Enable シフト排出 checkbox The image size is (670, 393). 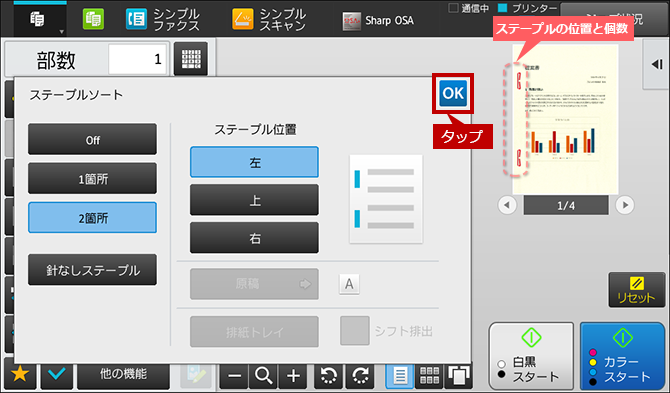click(355, 331)
